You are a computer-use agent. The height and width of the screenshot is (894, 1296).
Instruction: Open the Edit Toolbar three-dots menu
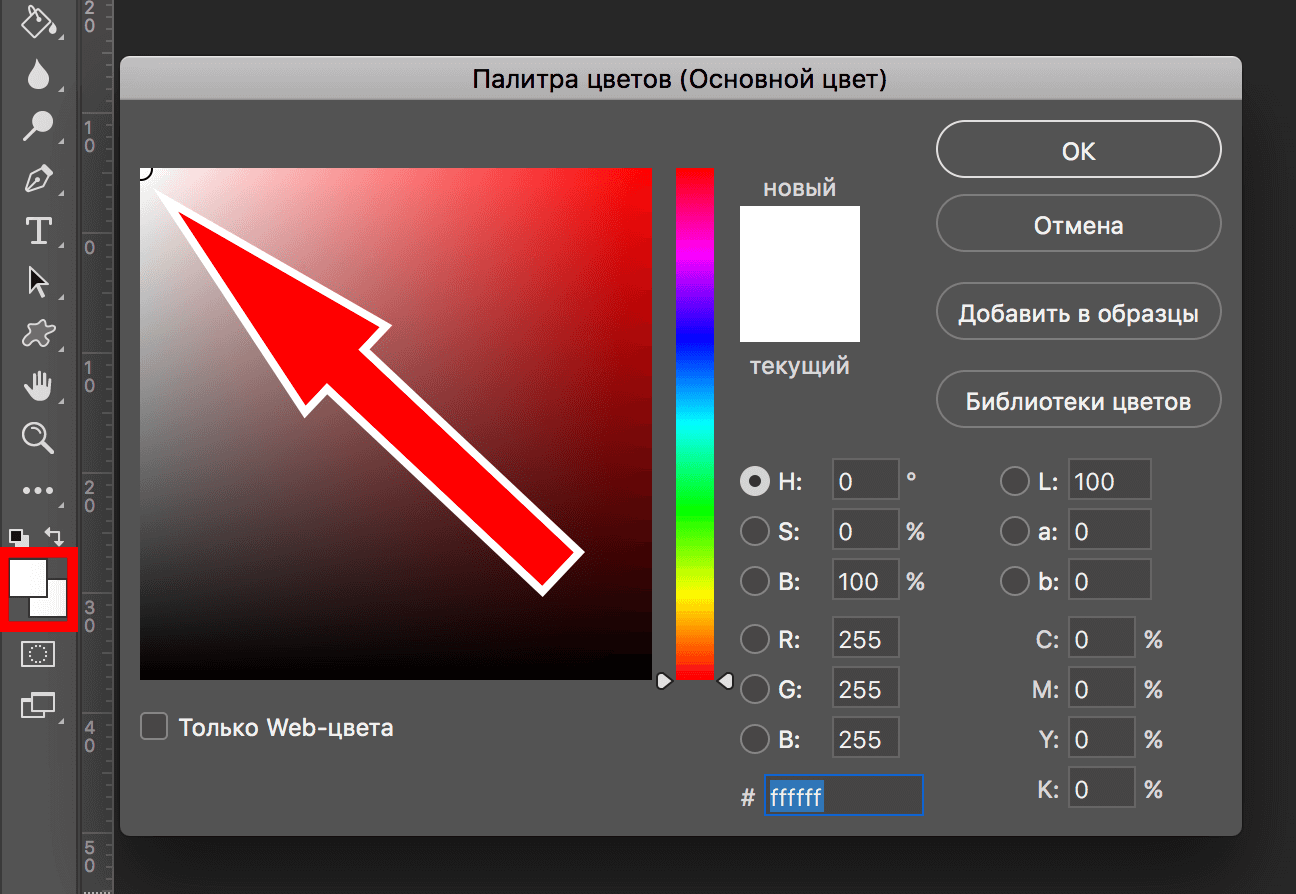pyautogui.click(x=37, y=490)
